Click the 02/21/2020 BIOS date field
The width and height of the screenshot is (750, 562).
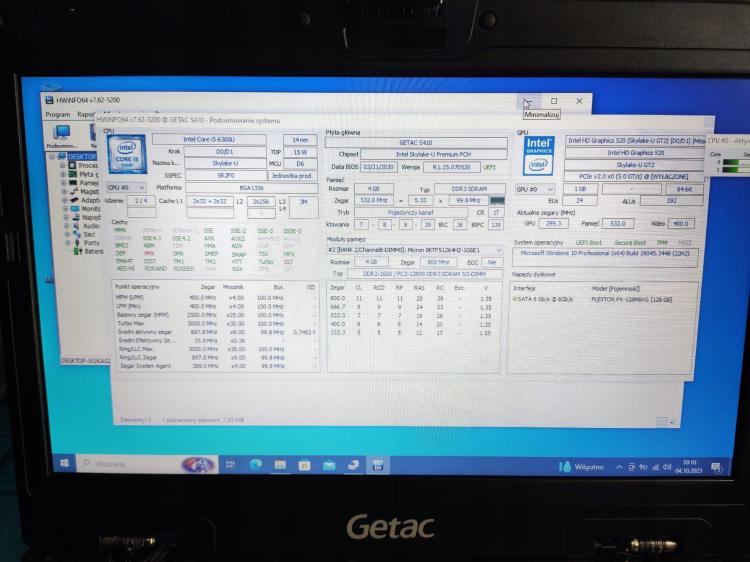pyautogui.click(x=378, y=167)
